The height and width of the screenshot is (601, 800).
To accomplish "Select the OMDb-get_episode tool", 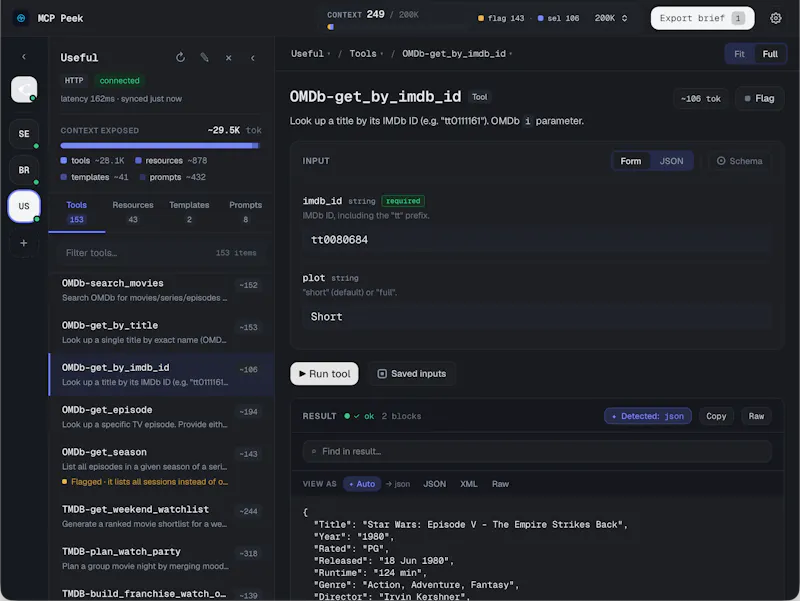I will coord(161,417).
